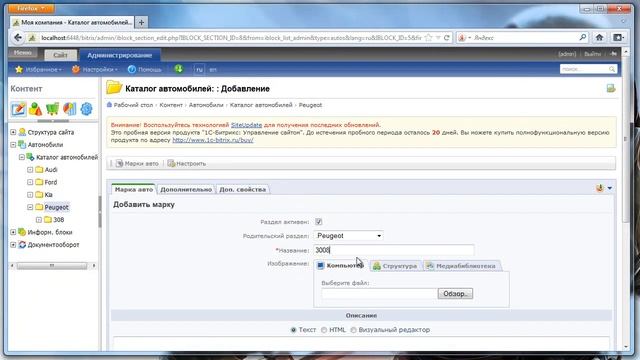Open the 'Администрирование' panel tab
Viewport: 640px width, 360px height.
[120, 55]
